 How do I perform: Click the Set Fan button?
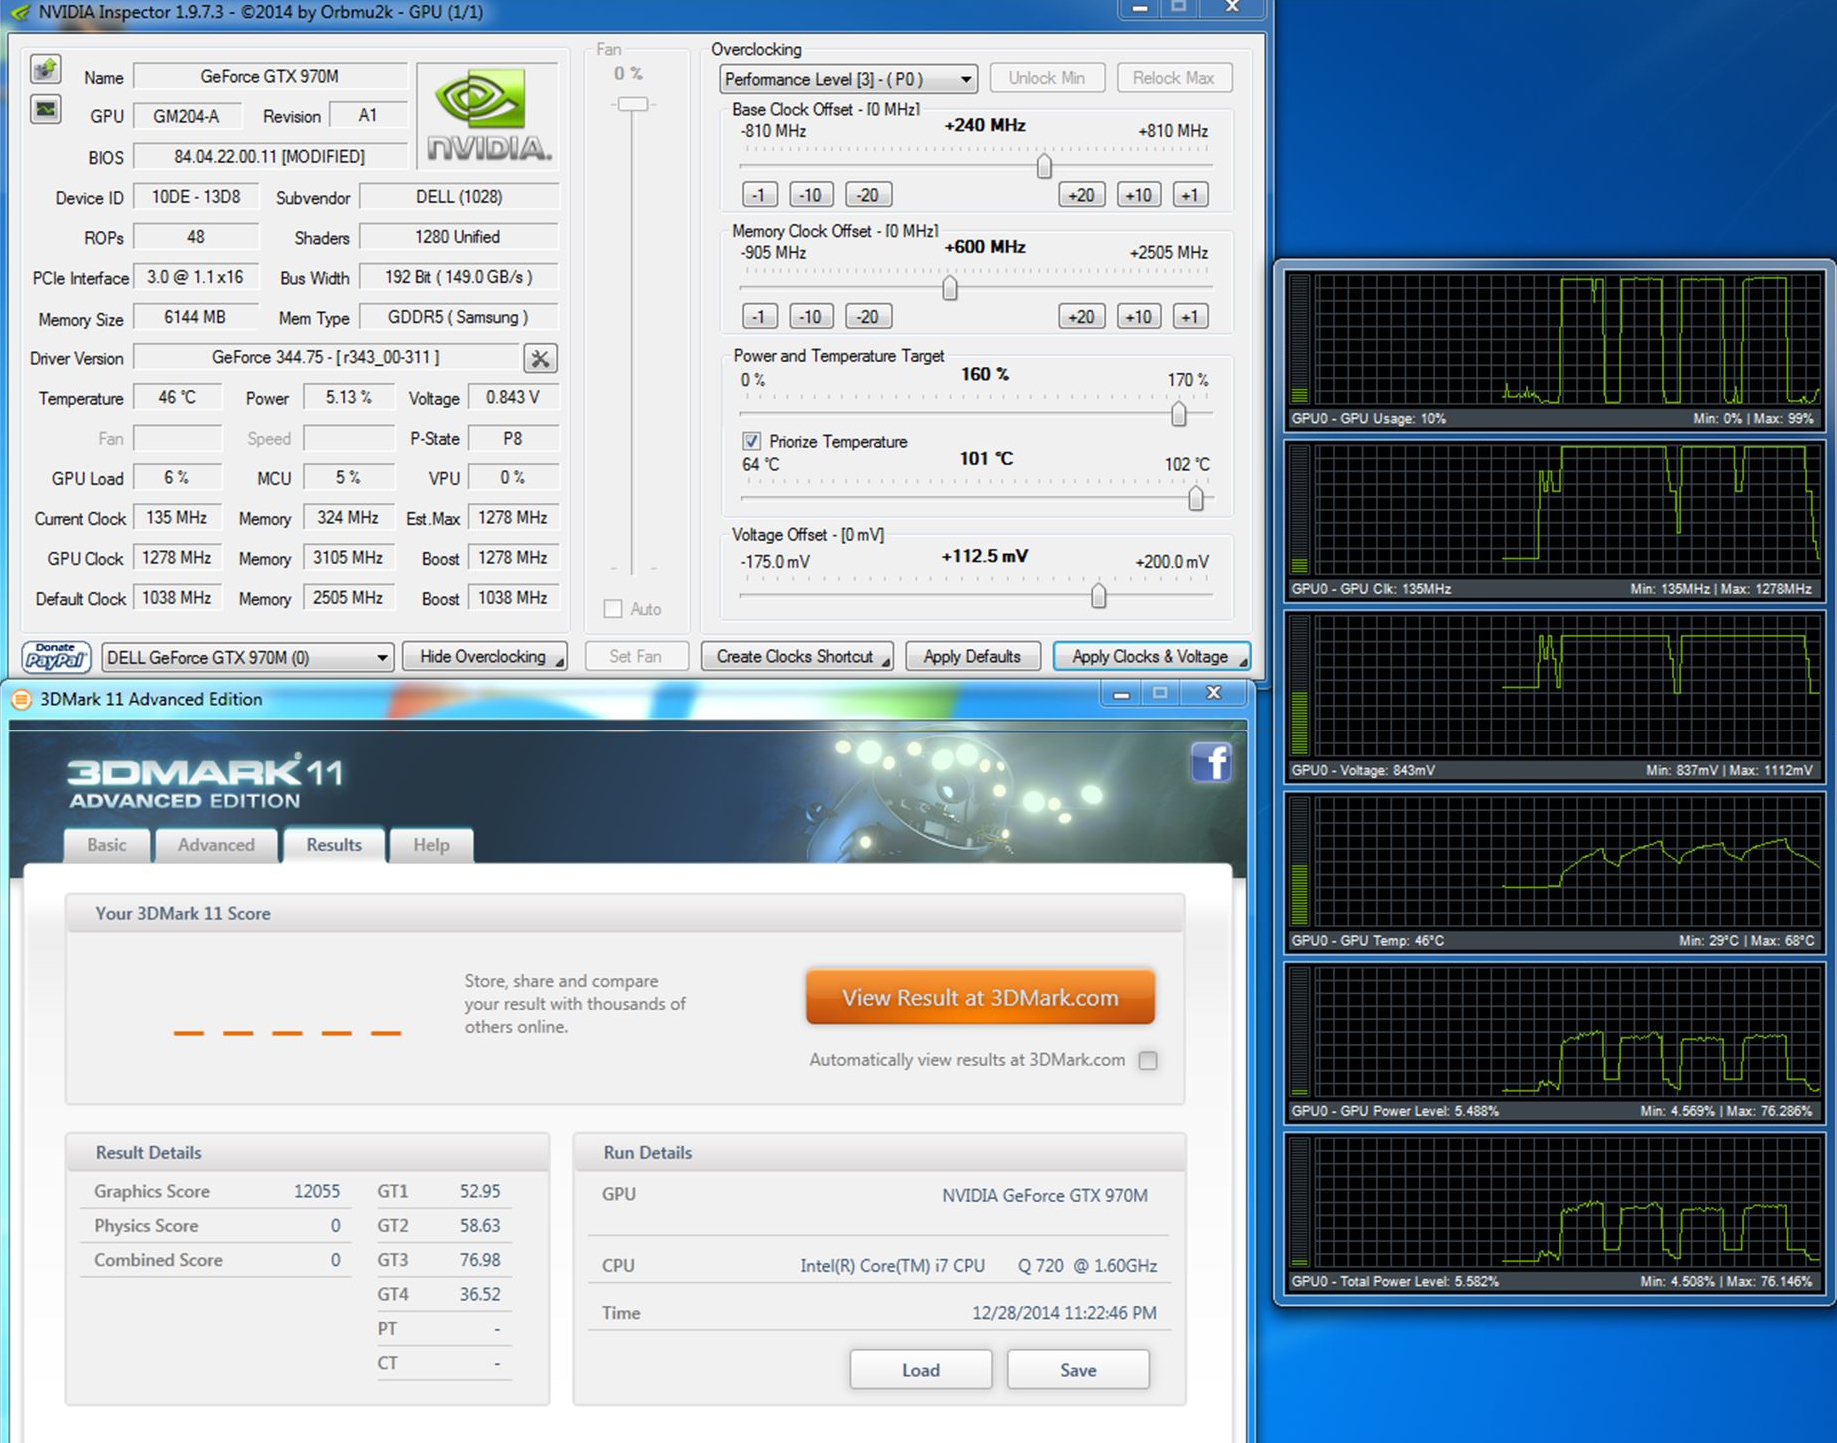636,656
